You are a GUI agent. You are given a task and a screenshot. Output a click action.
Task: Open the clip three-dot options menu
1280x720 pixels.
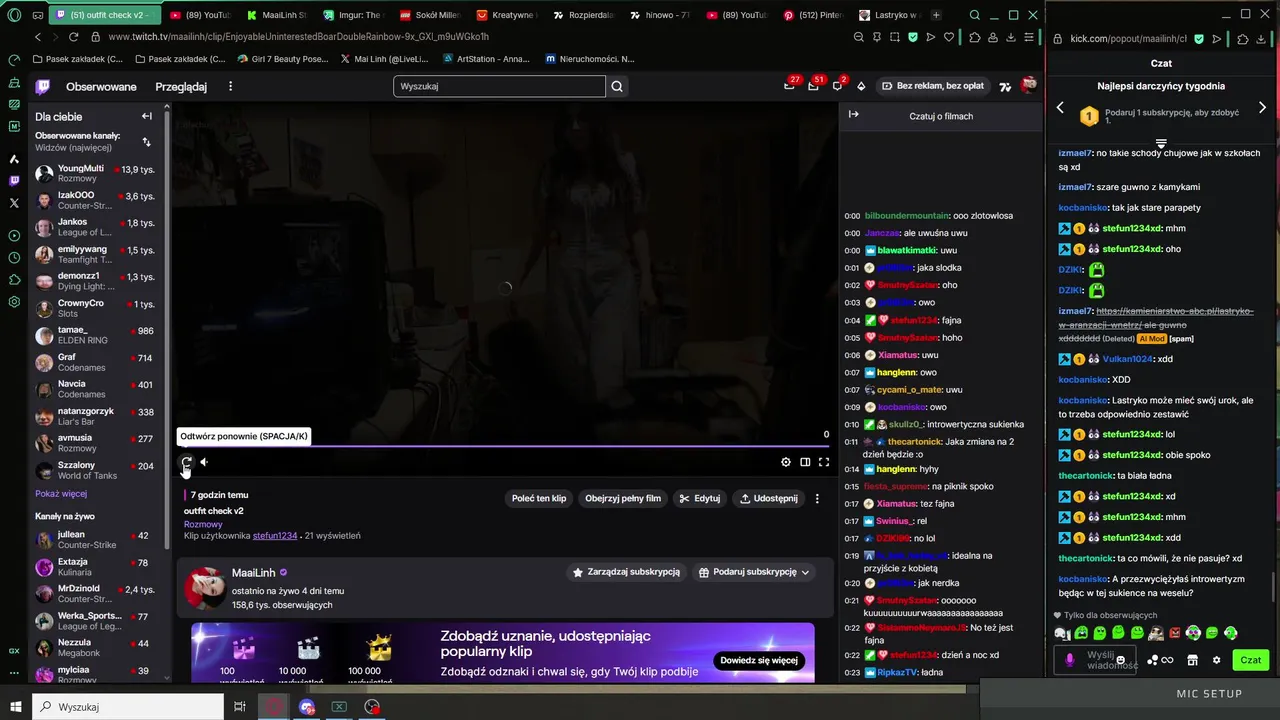(817, 498)
